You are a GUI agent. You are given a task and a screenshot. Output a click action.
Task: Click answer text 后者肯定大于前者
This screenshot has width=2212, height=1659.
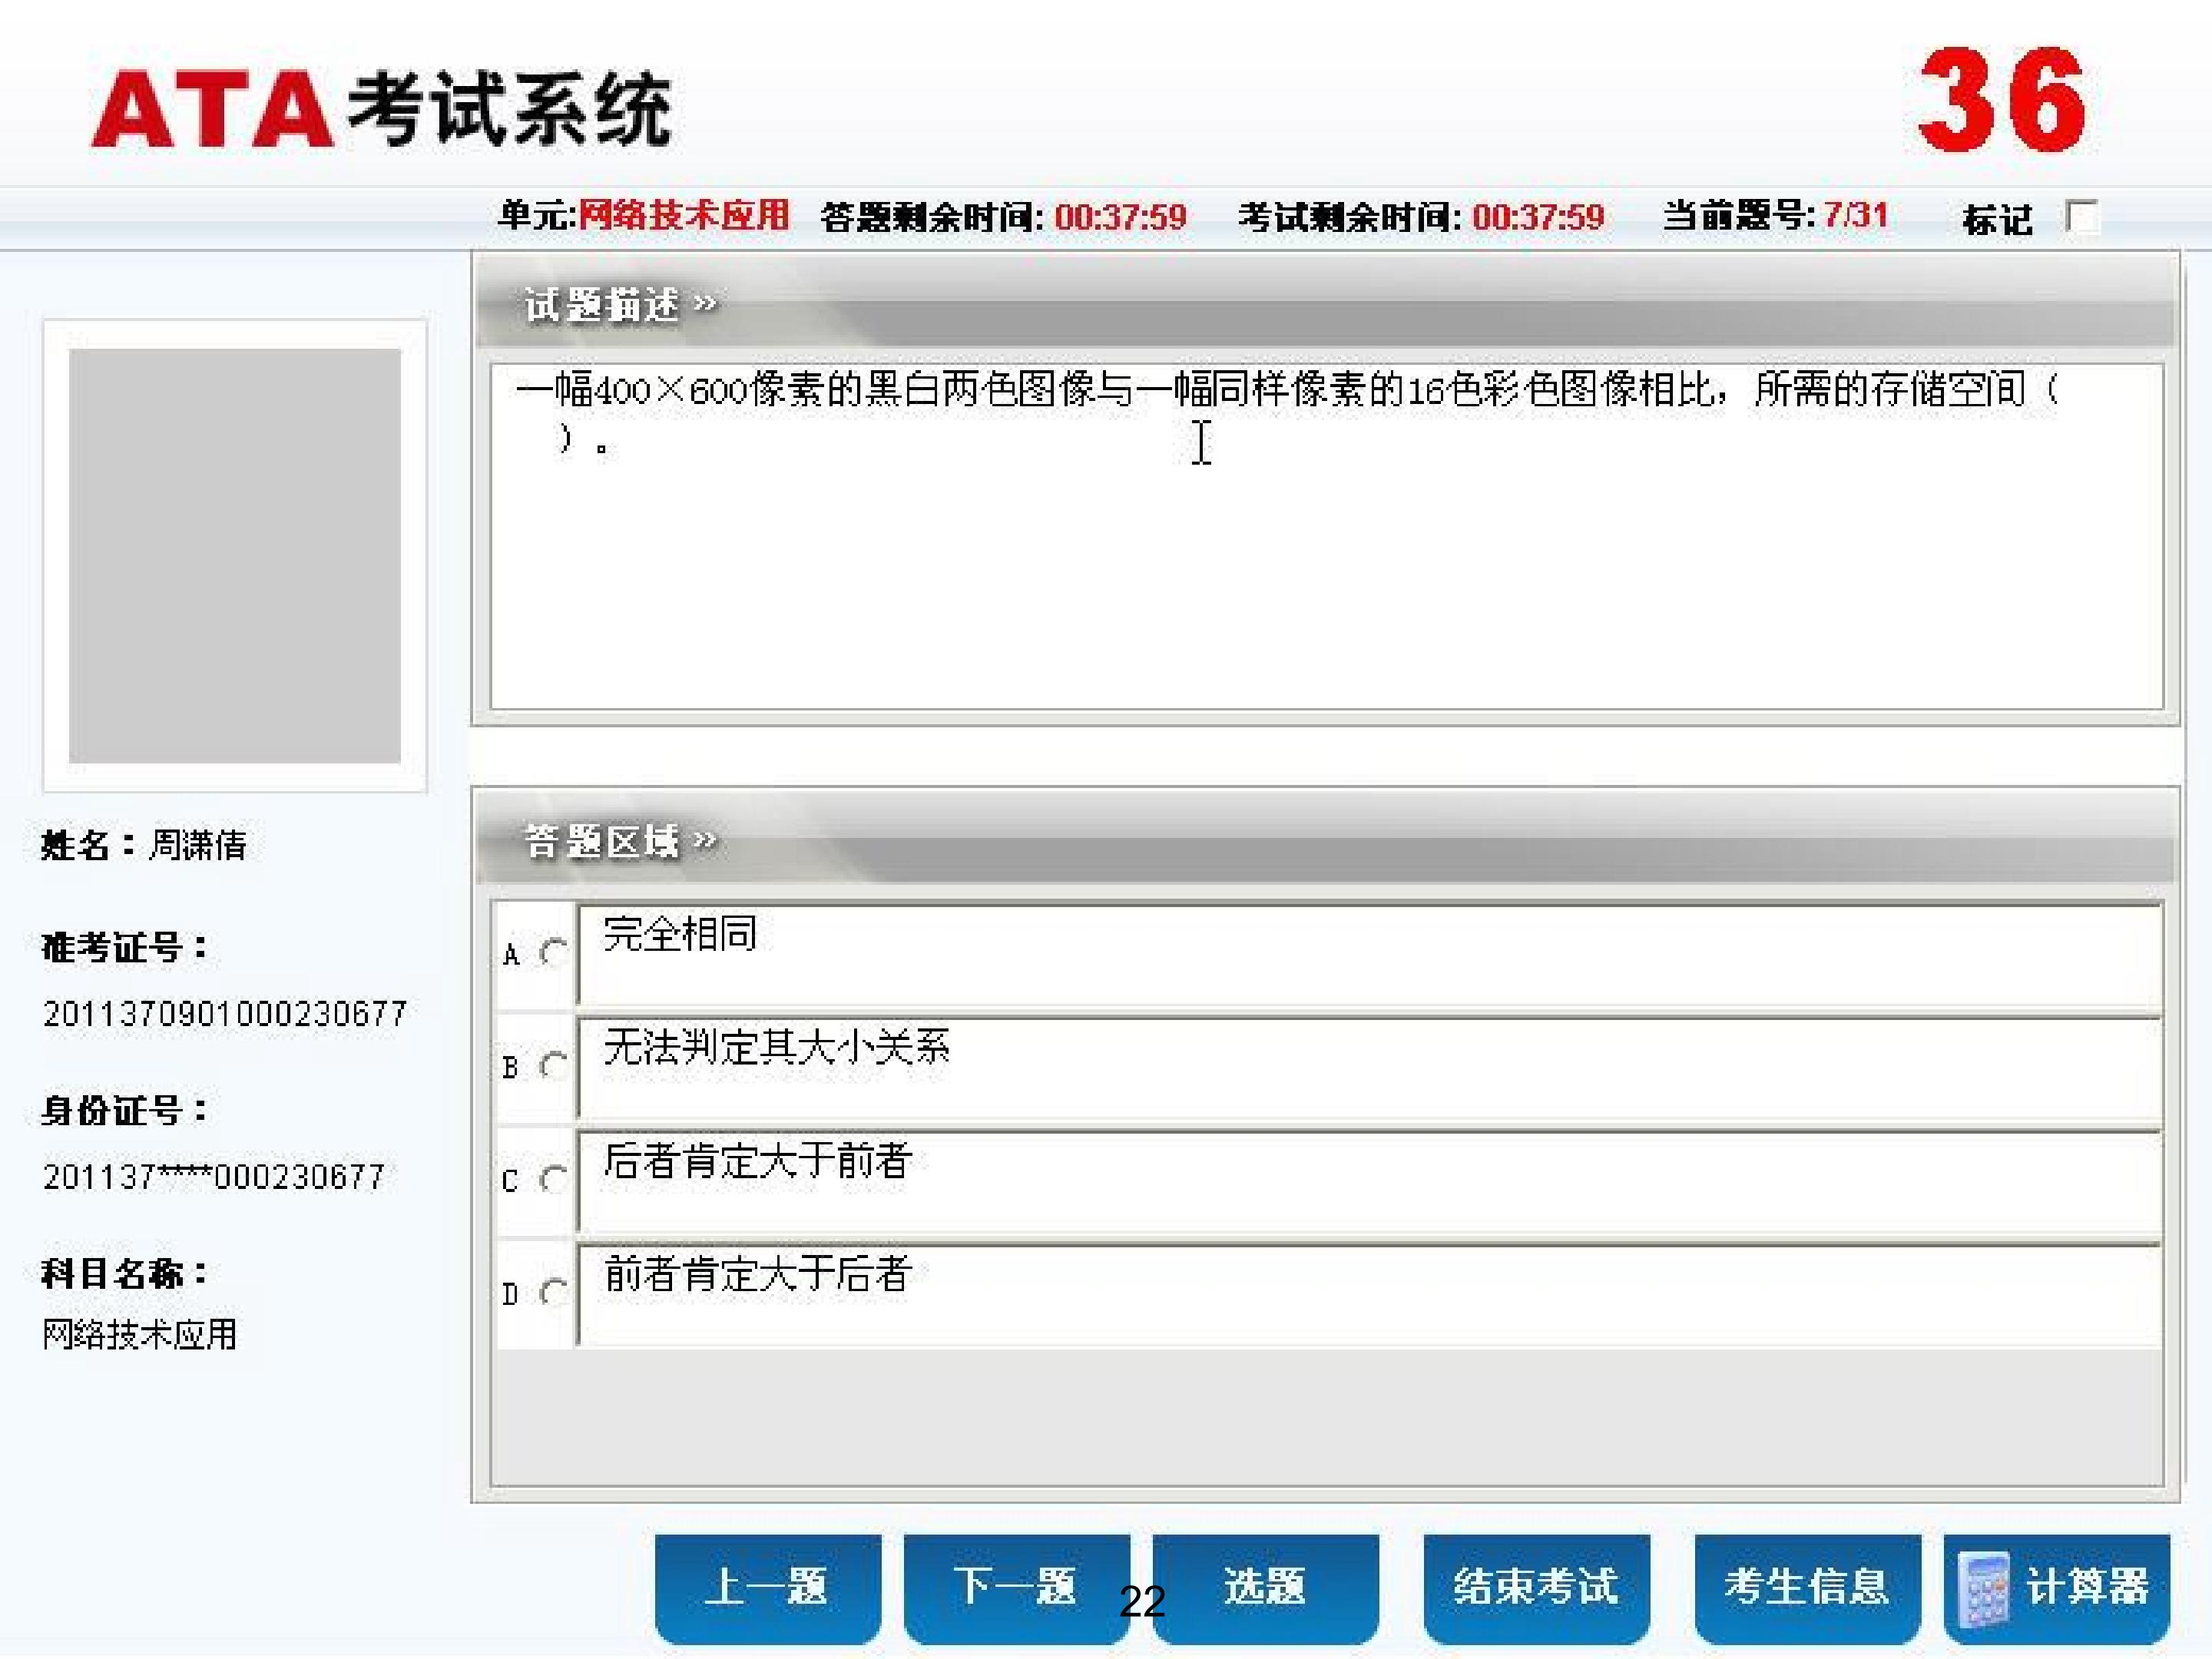[758, 1161]
